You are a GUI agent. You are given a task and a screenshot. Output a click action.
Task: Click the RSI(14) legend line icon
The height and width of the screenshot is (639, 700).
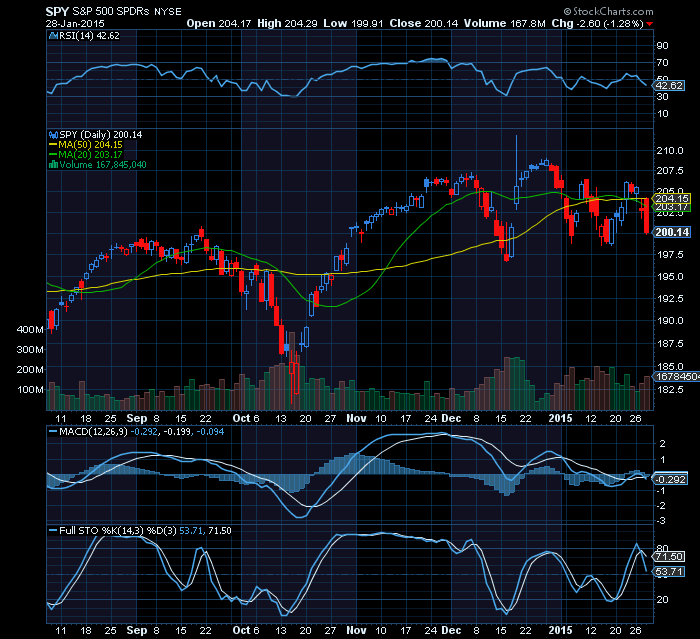[x=53, y=36]
